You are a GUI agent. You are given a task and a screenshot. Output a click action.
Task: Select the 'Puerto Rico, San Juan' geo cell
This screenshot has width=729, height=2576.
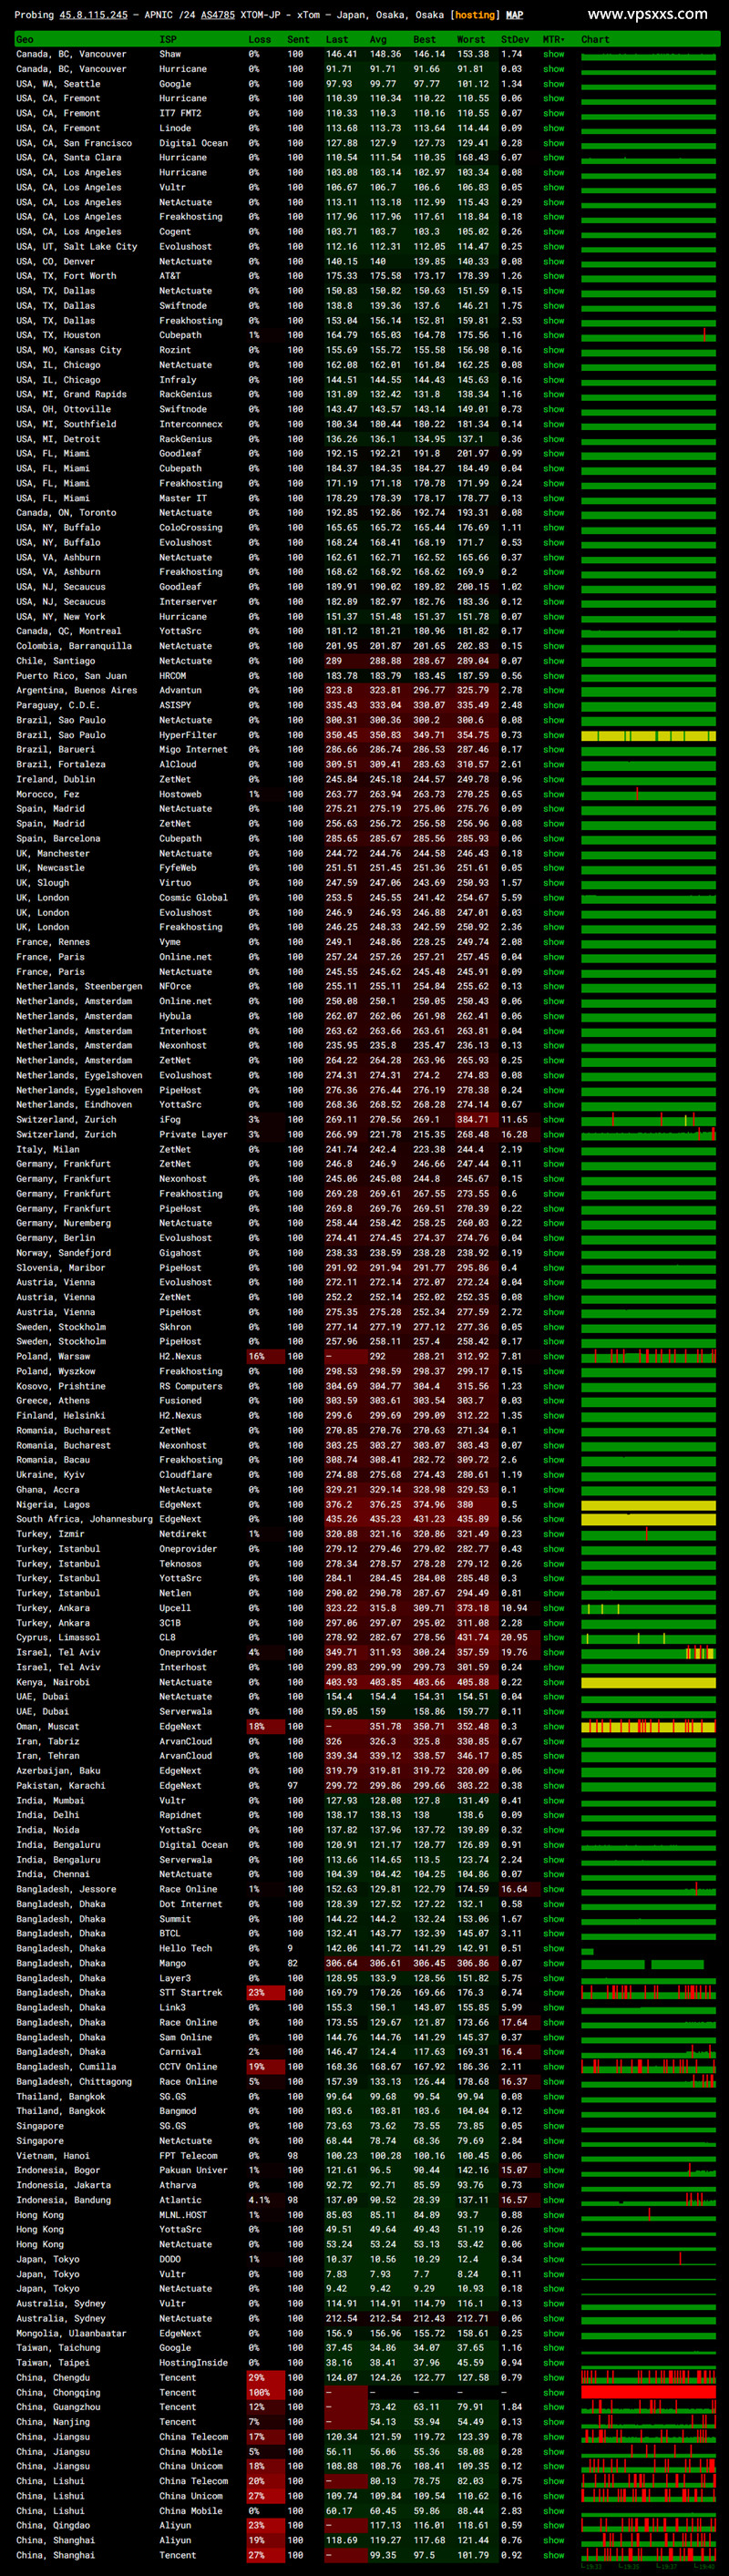(x=71, y=676)
